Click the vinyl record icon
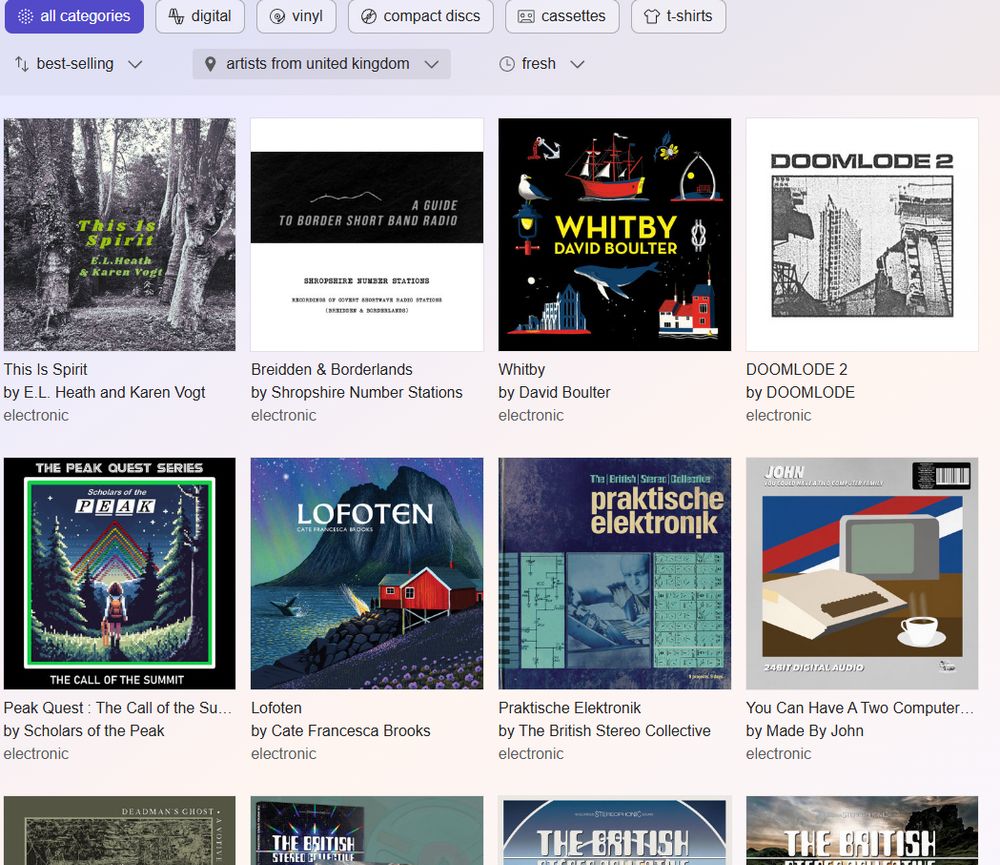 [277, 17]
